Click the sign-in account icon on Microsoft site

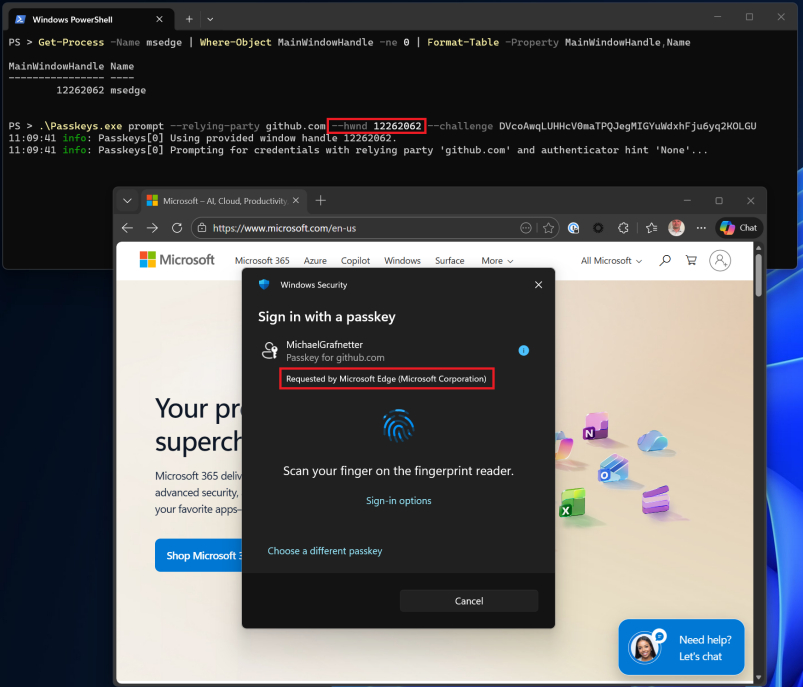pos(720,261)
